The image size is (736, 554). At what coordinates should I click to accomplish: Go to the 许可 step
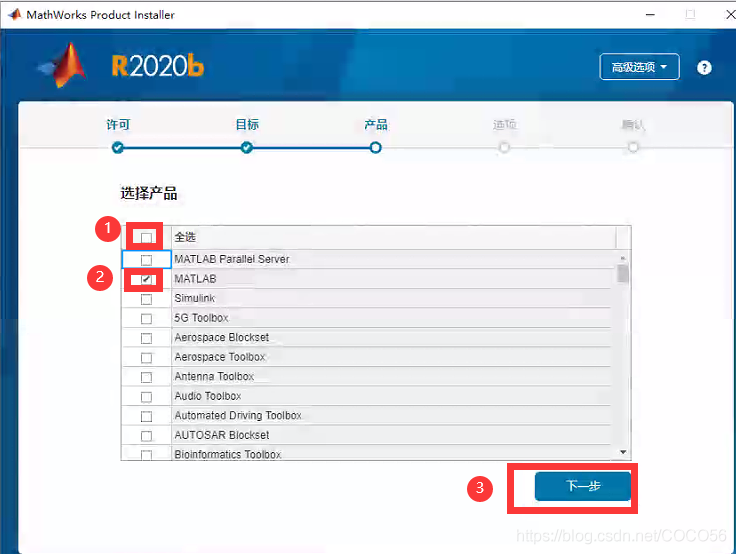tap(118, 124)
